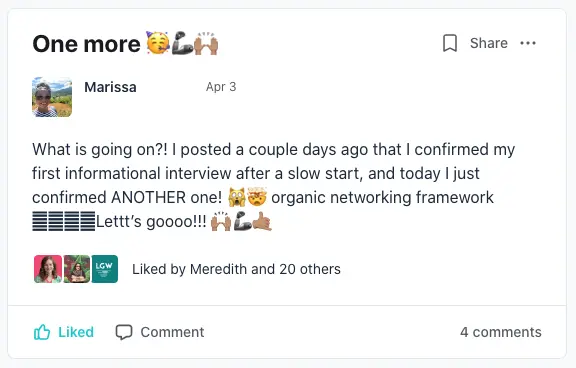Screen dimensions: 576x368
Task: Click the Comment speech bubble icon
Action: 124,332
